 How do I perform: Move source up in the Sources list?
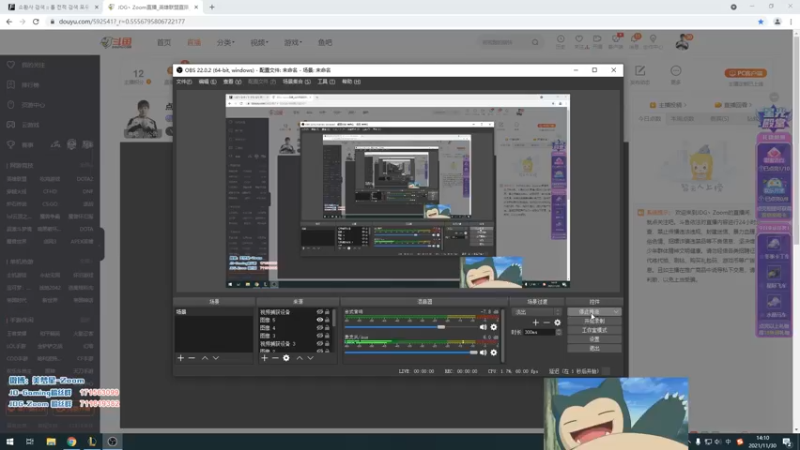point(299,358)
